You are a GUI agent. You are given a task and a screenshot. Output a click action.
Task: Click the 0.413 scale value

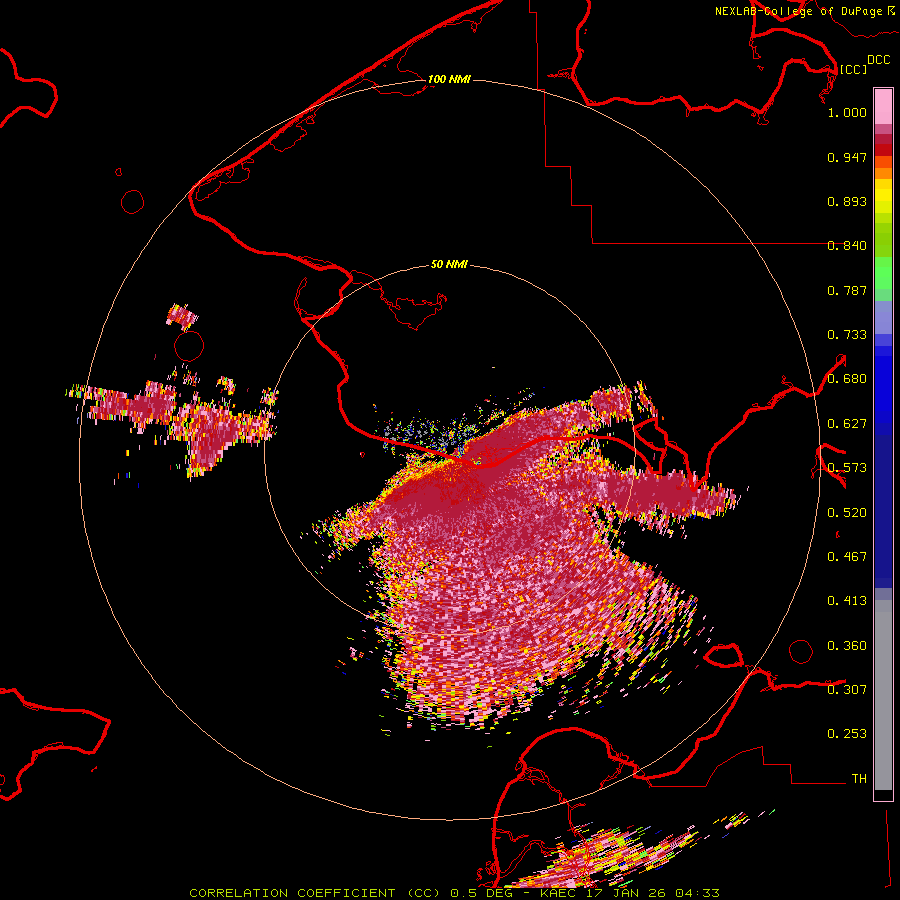point(847,601)
